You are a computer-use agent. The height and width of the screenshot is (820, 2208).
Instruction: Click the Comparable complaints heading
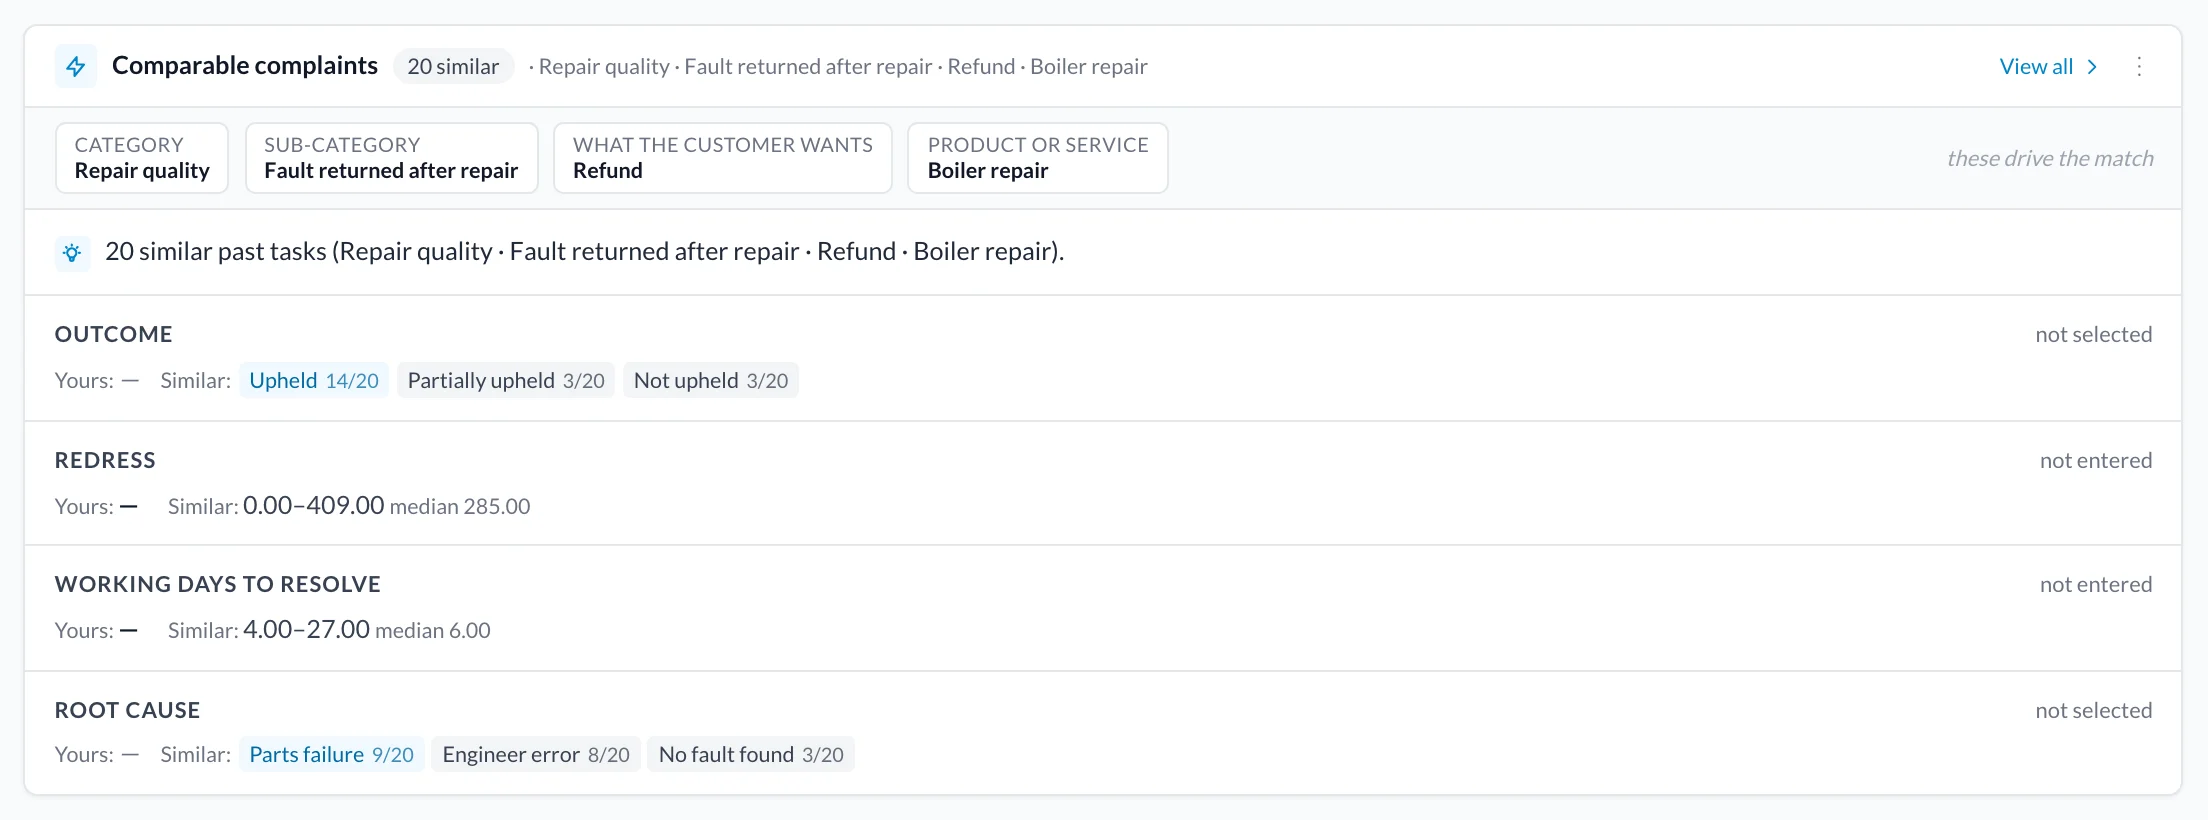pos(245,65)
